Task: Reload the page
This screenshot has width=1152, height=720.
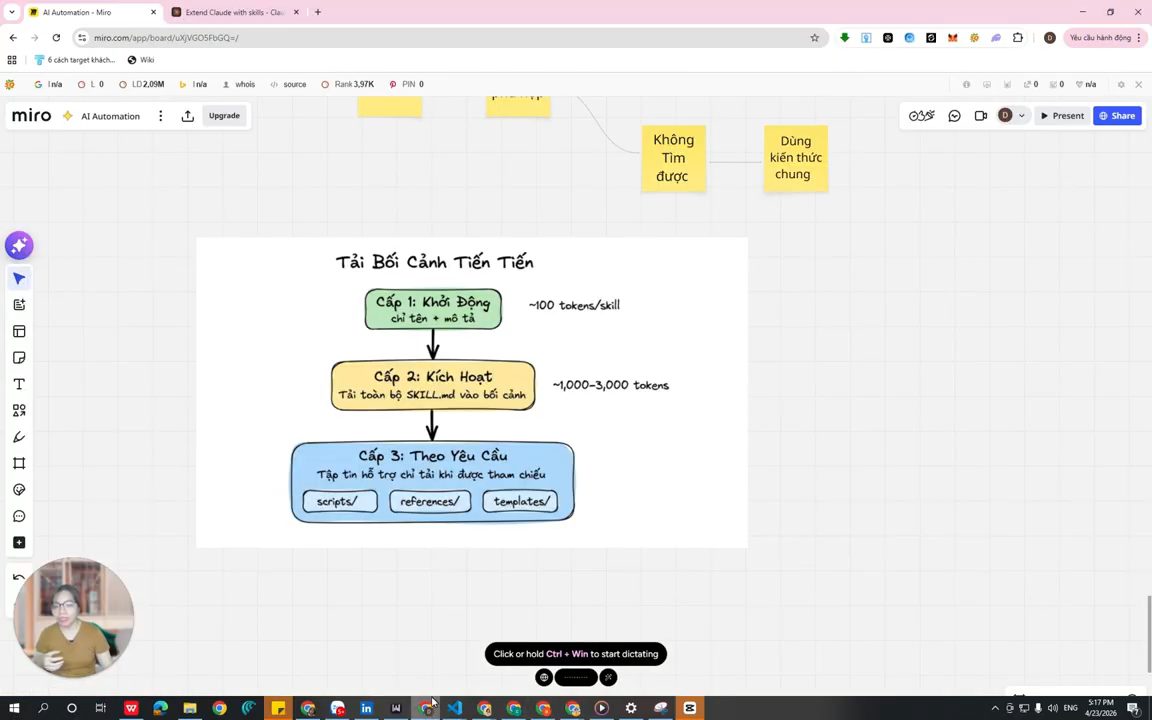Action: tap(56, 37)
